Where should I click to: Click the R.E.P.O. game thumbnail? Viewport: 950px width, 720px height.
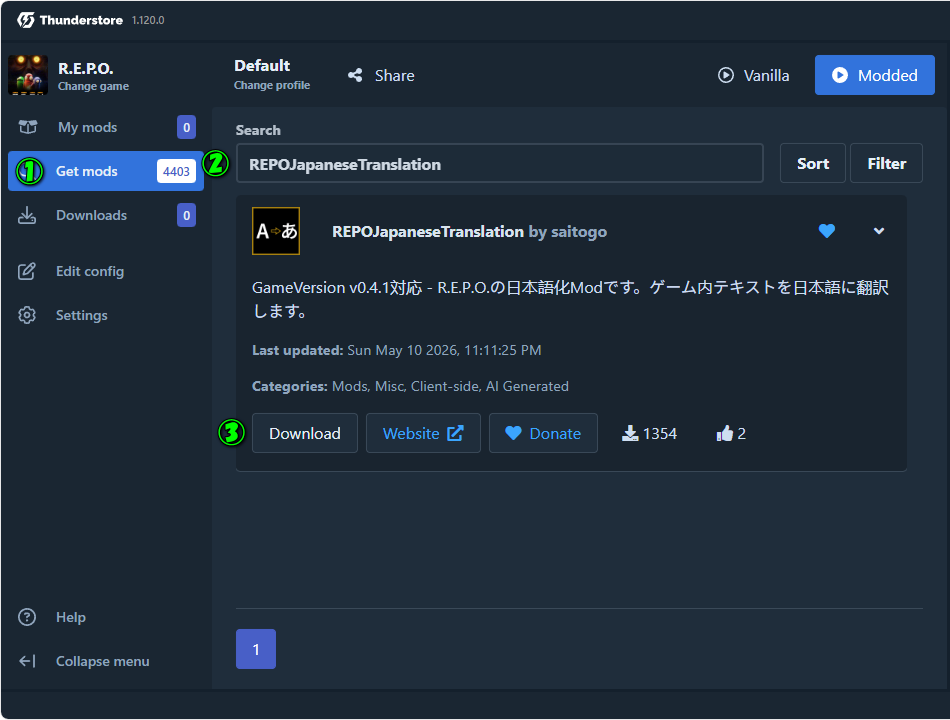pyautogui.click(x=28, y=75)
